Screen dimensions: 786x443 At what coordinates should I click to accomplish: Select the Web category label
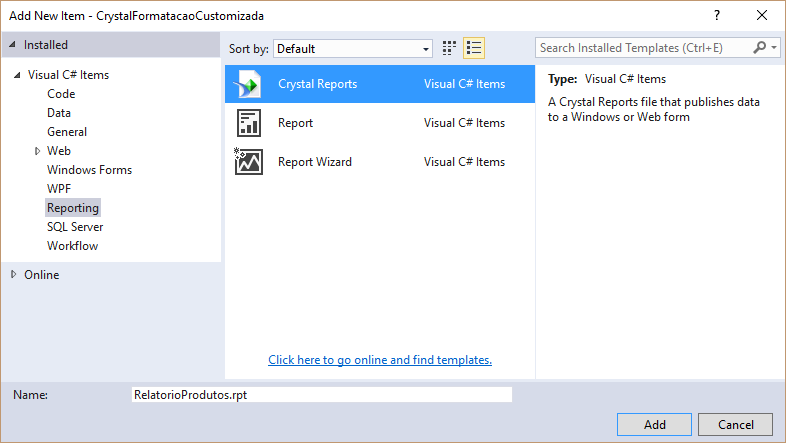[x=59, y=151]
